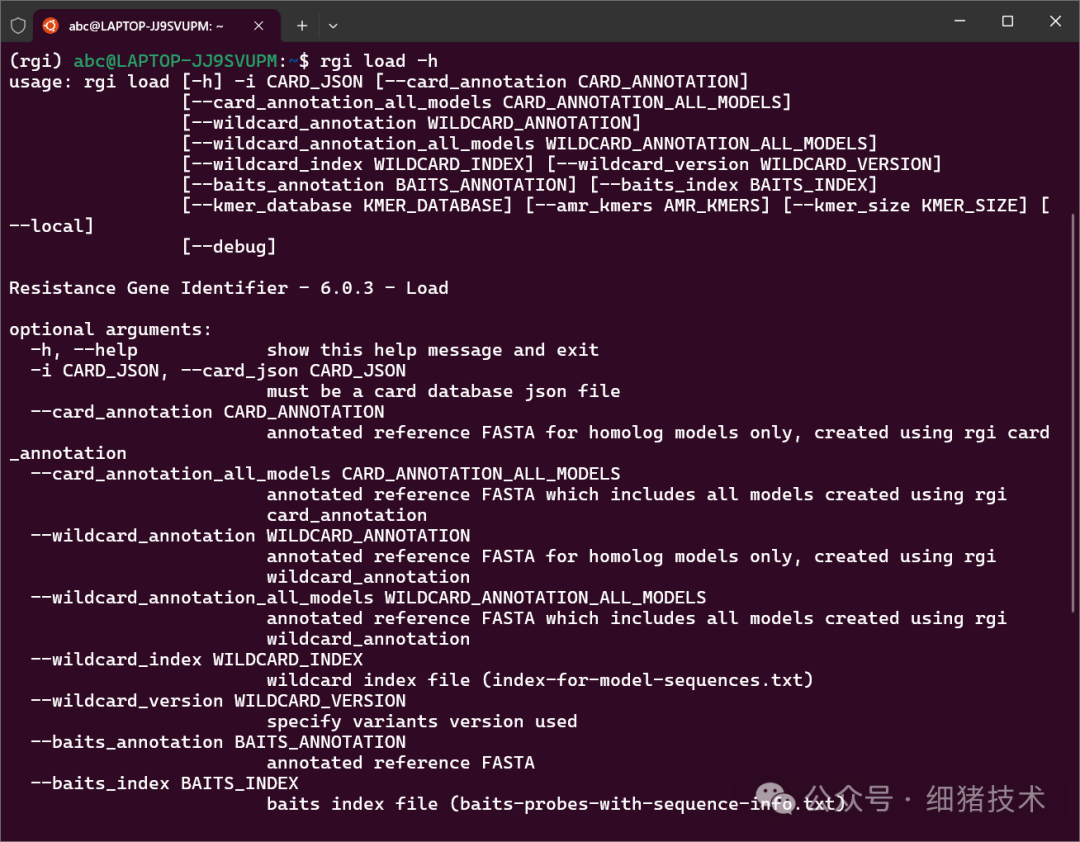This screenshot has height=842, width=1080.
Task: Open the new tab dropdown chevron
Action: (333, 25)
